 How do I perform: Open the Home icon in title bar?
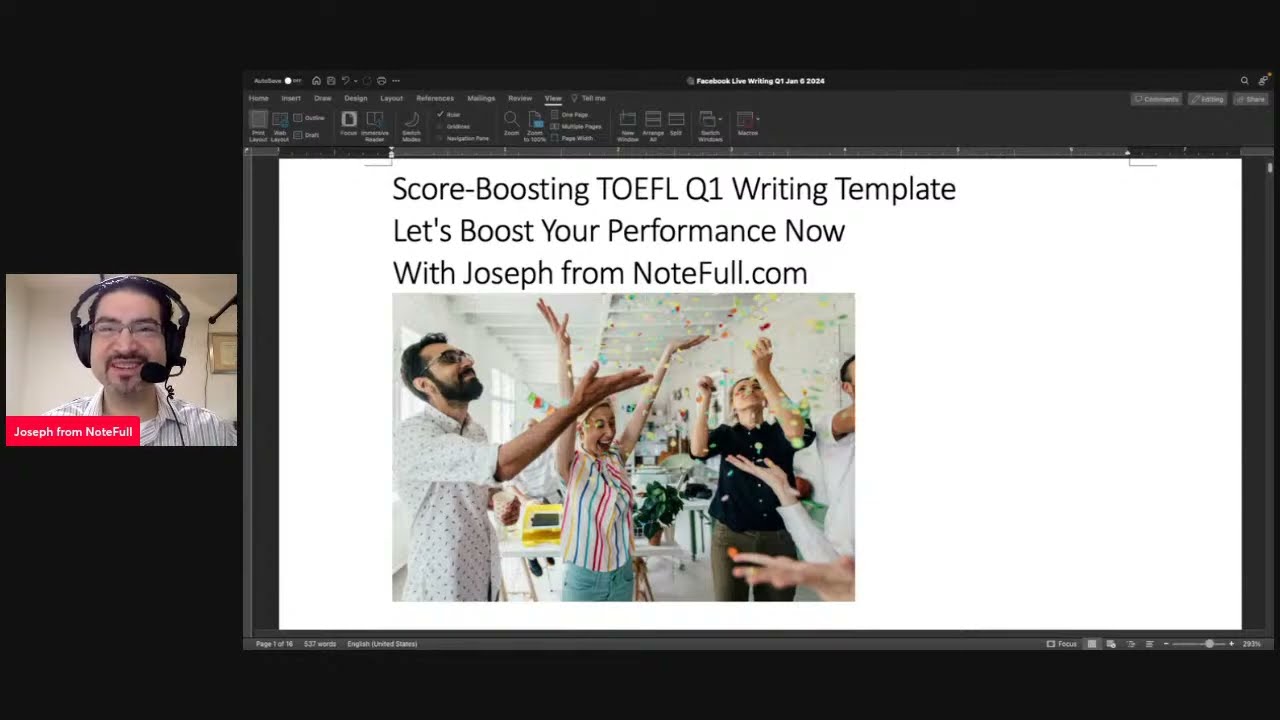coord(316,81)
